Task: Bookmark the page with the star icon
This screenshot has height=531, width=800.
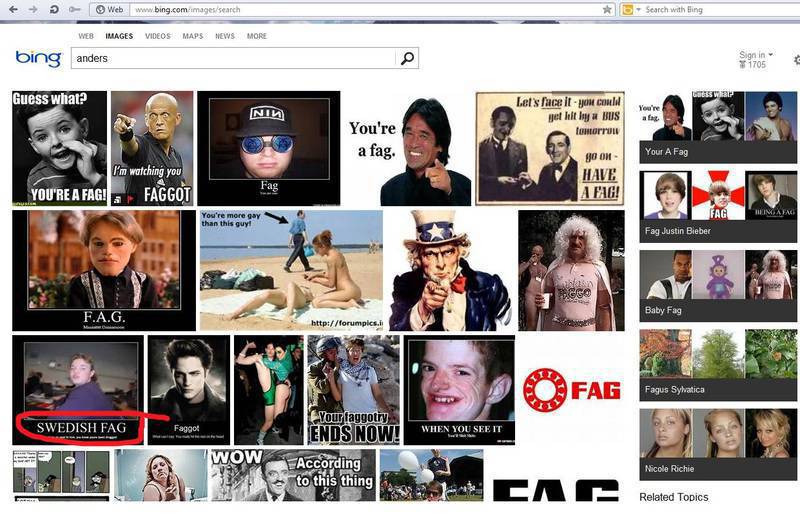Action: click(607, 9)
